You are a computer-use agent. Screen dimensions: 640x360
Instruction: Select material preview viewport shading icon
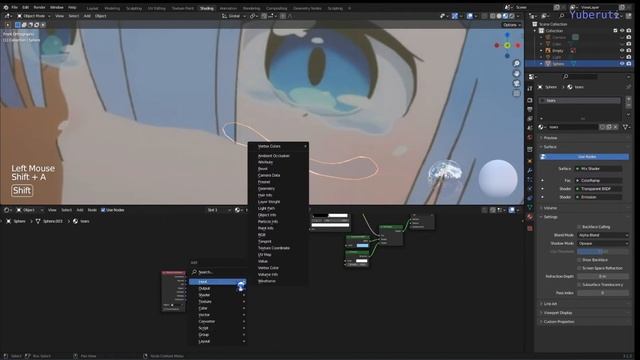[x=505, y=16]
